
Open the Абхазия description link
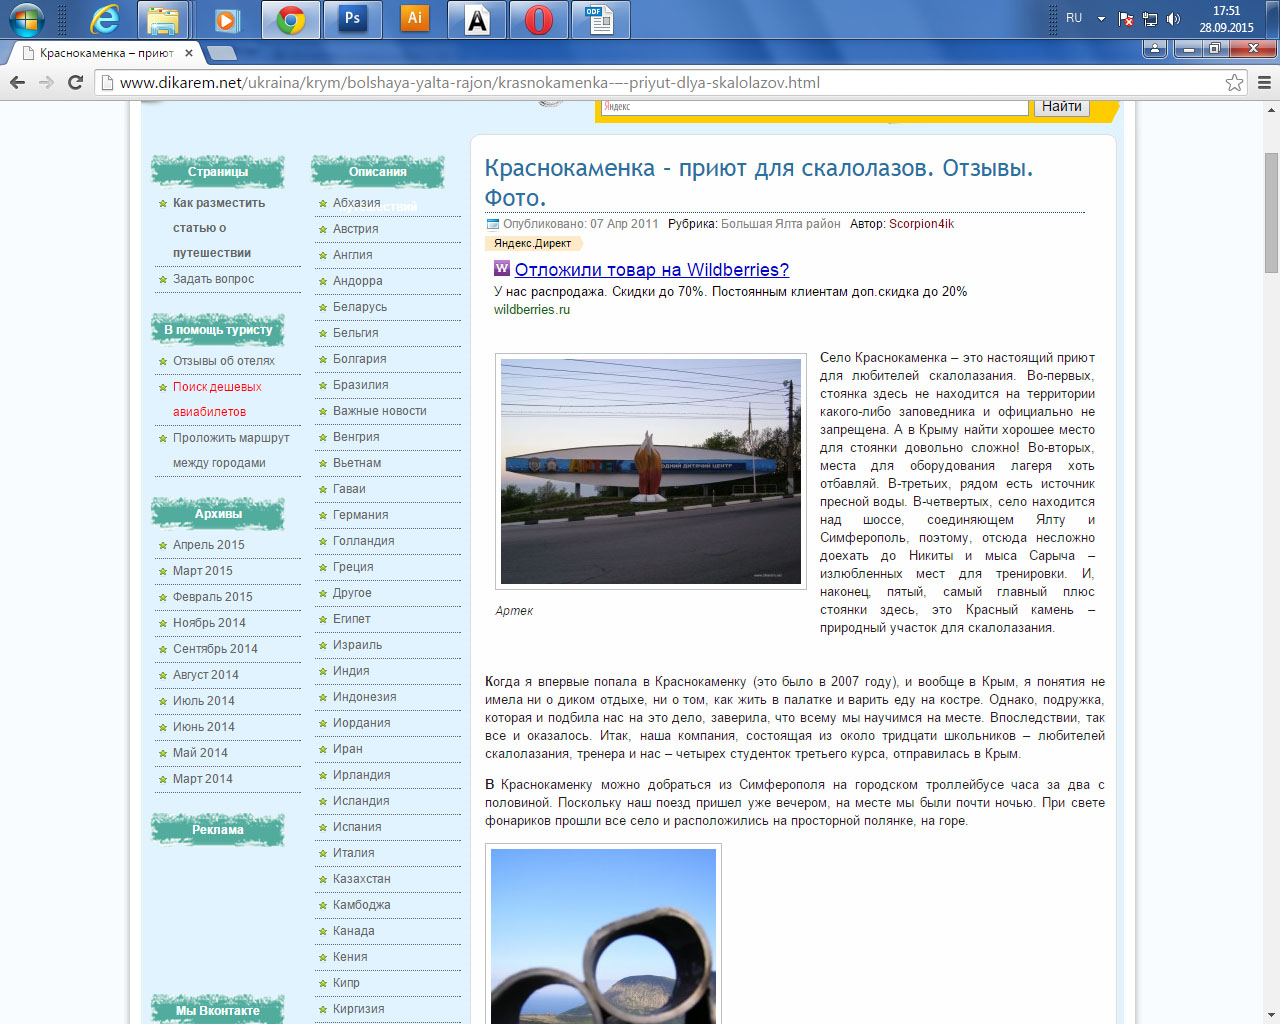(x=356, y=203)
